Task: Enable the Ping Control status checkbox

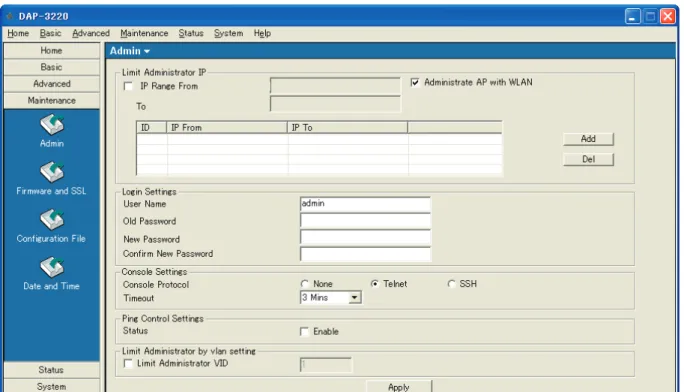Action: point(304,332)
